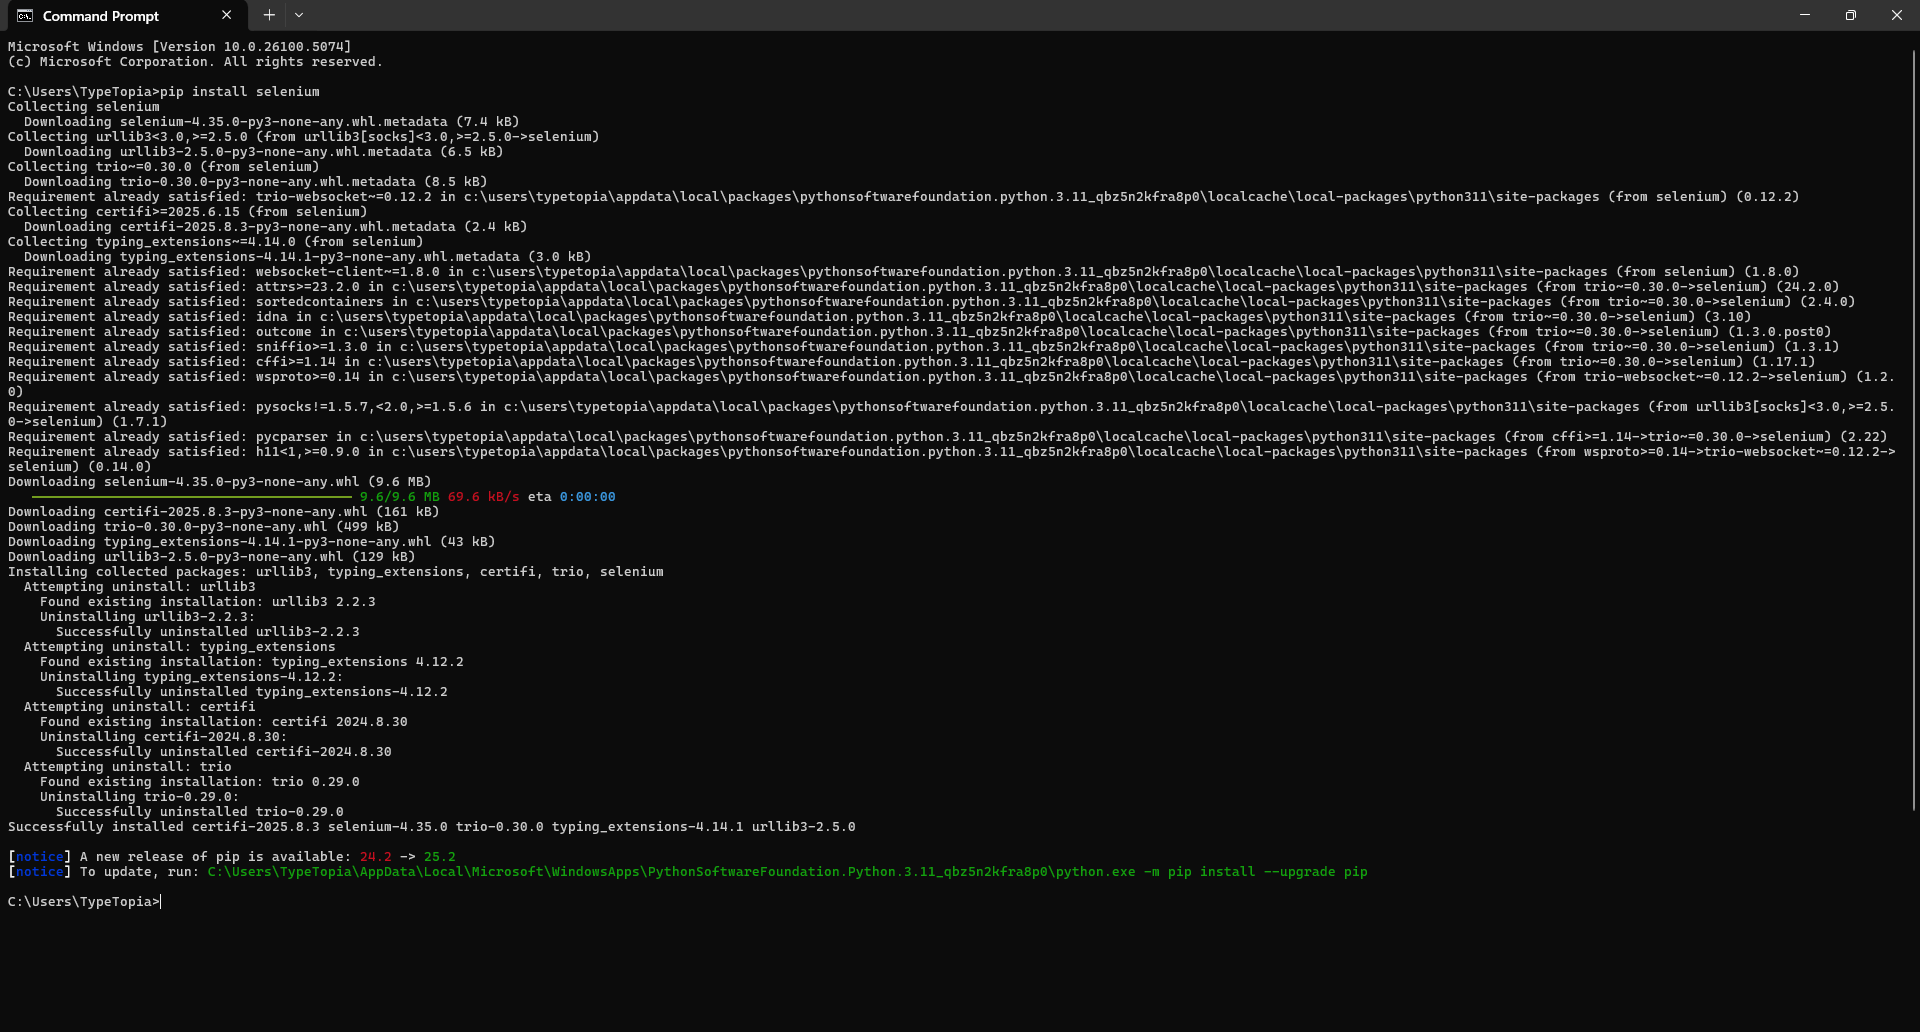Click the green pip upgrade command text
Viewport: 1920px width, 1032px height.
tap(787, 872)
